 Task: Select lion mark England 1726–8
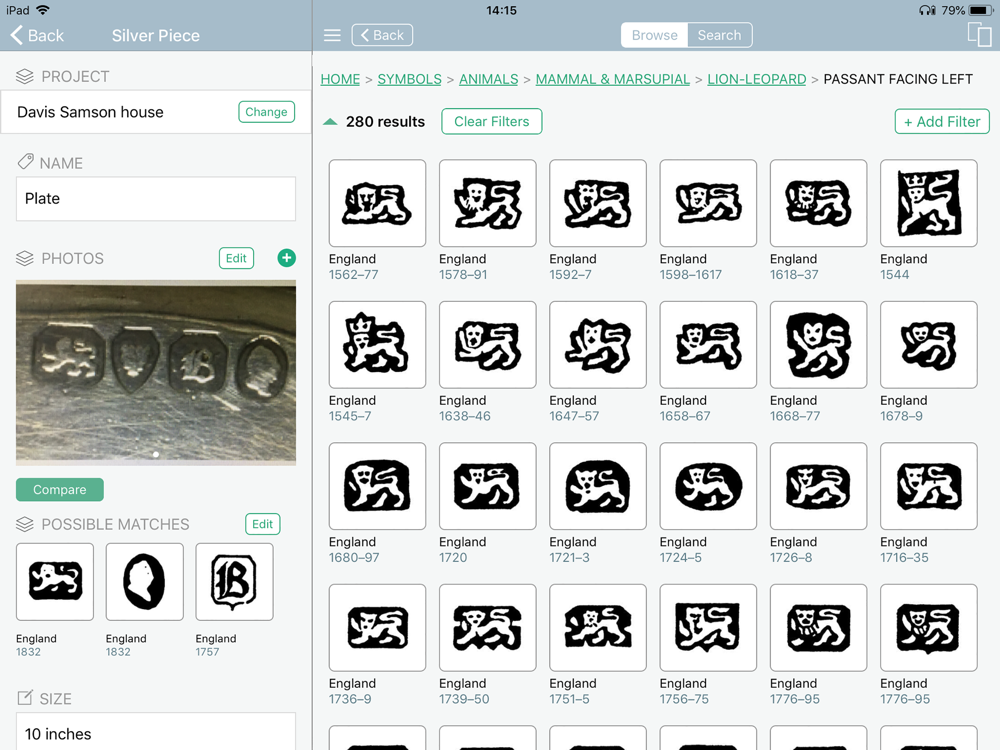coord(818,486)
